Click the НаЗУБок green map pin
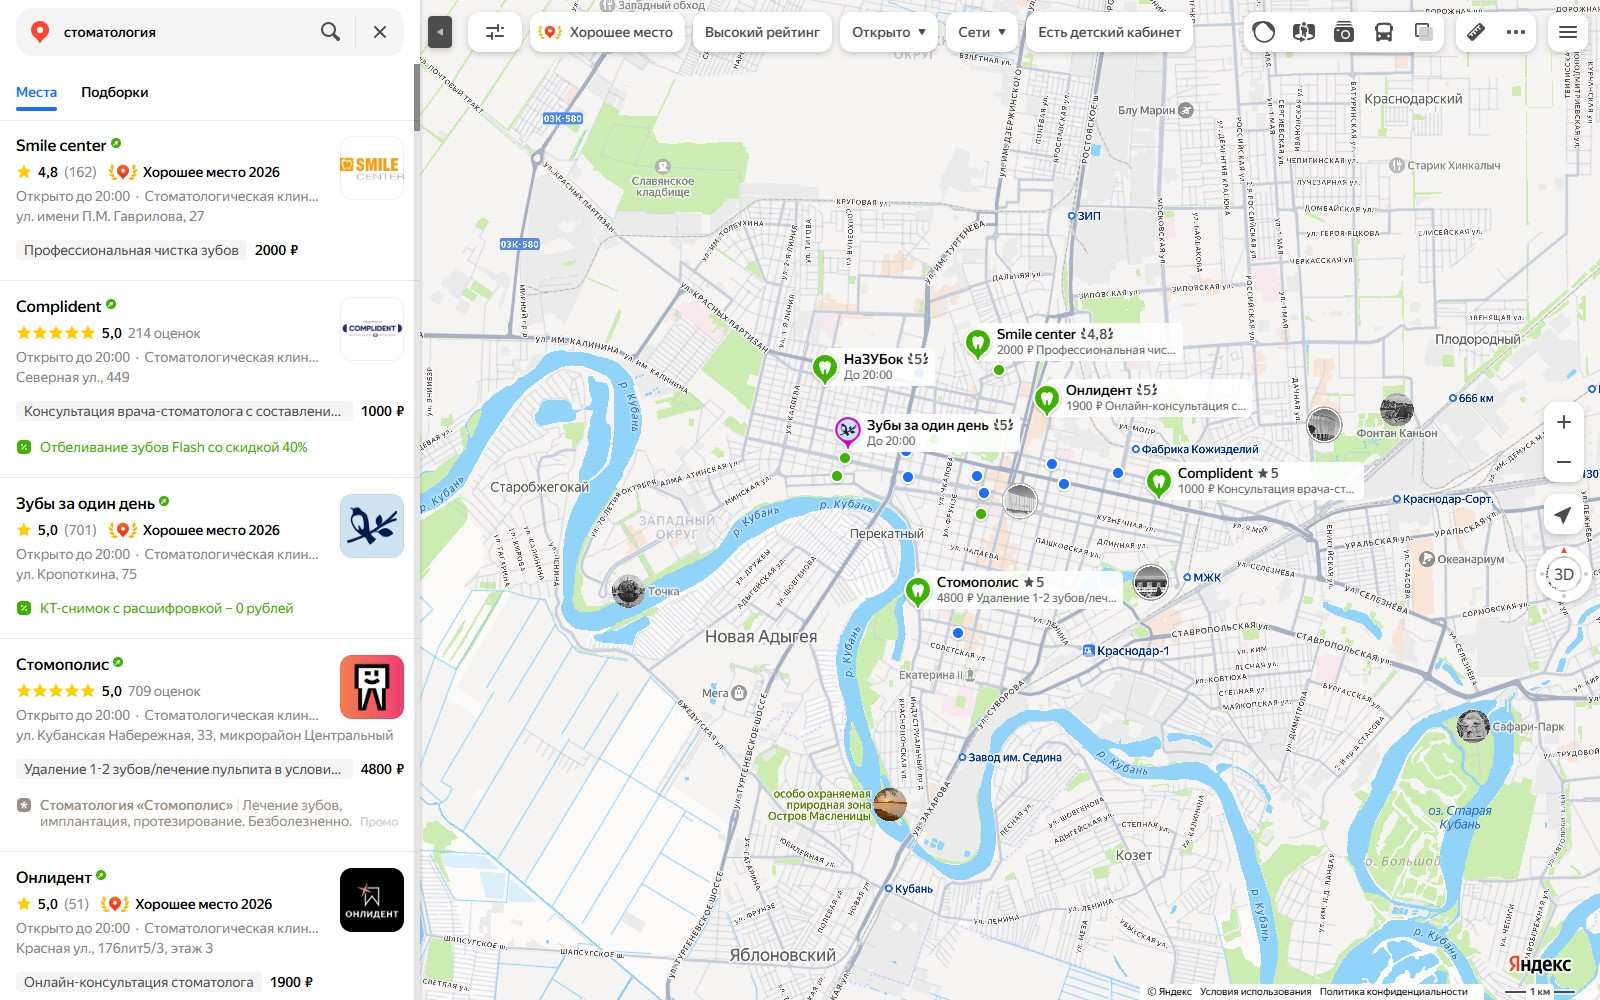Viewport: 1600px width, 1000px height. (824, 368)
